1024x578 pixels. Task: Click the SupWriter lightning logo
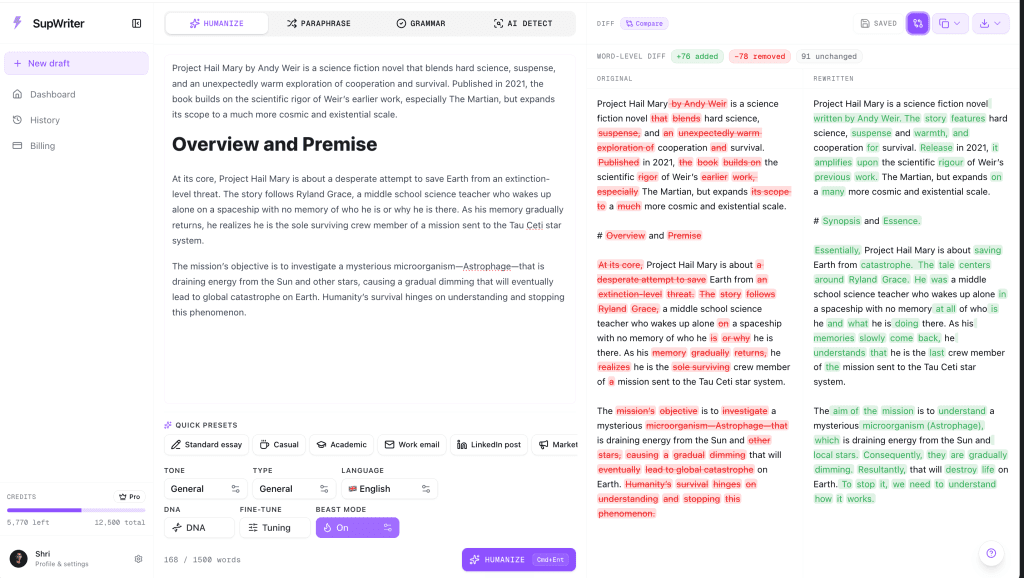coord(18,23)
